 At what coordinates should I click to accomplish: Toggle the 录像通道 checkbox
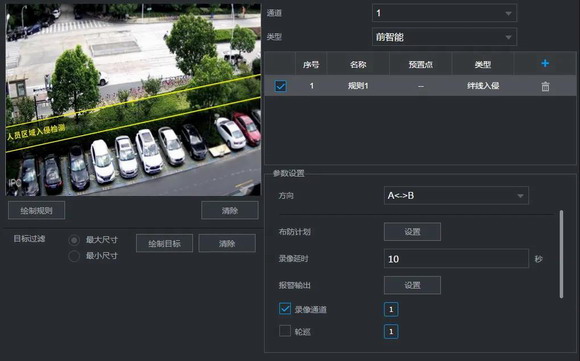point(285,308)
